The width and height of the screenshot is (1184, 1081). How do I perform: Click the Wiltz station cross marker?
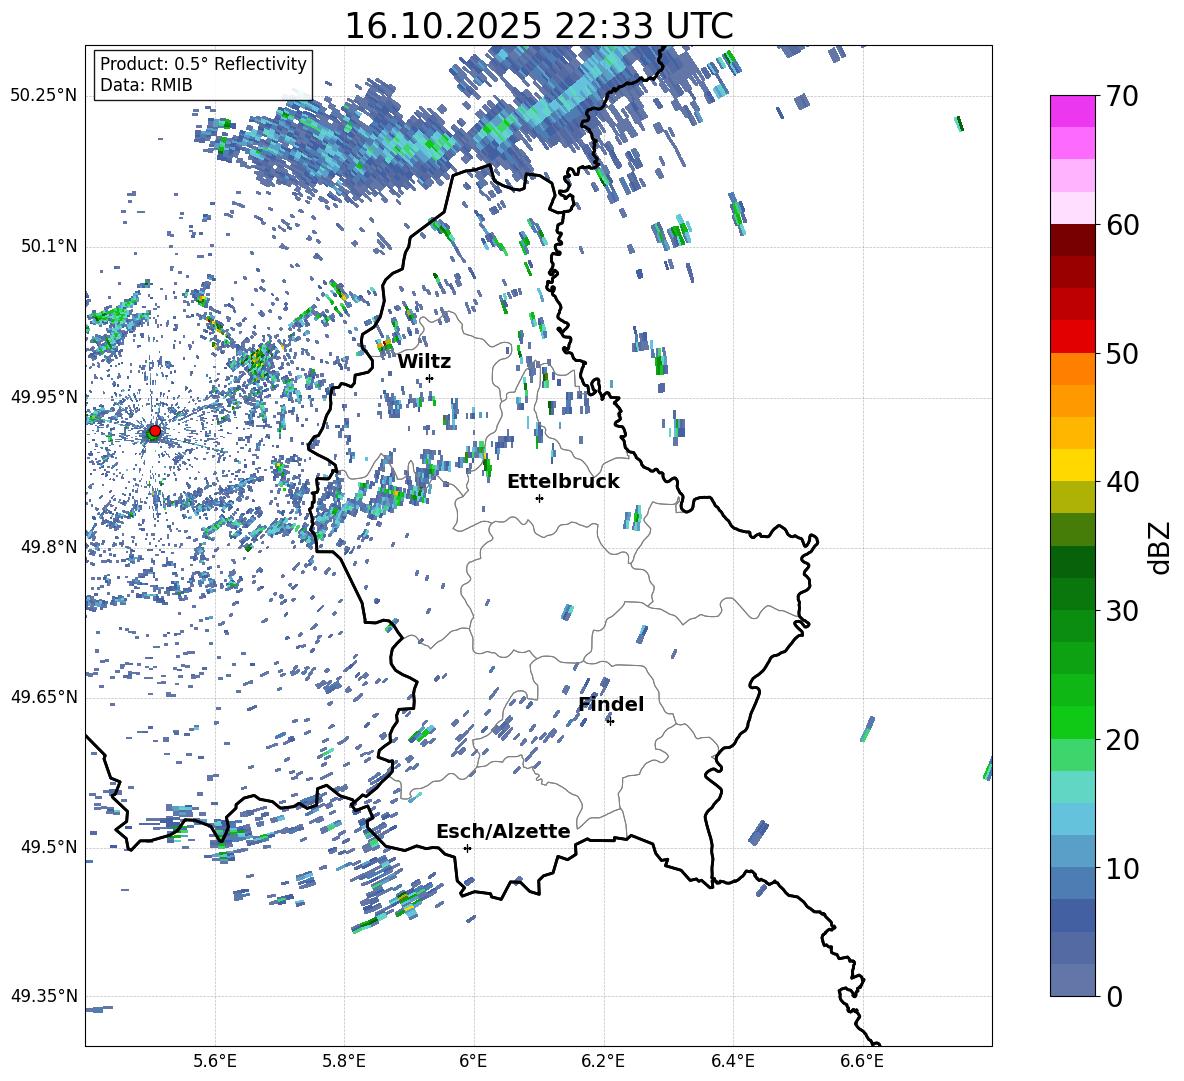430,378
